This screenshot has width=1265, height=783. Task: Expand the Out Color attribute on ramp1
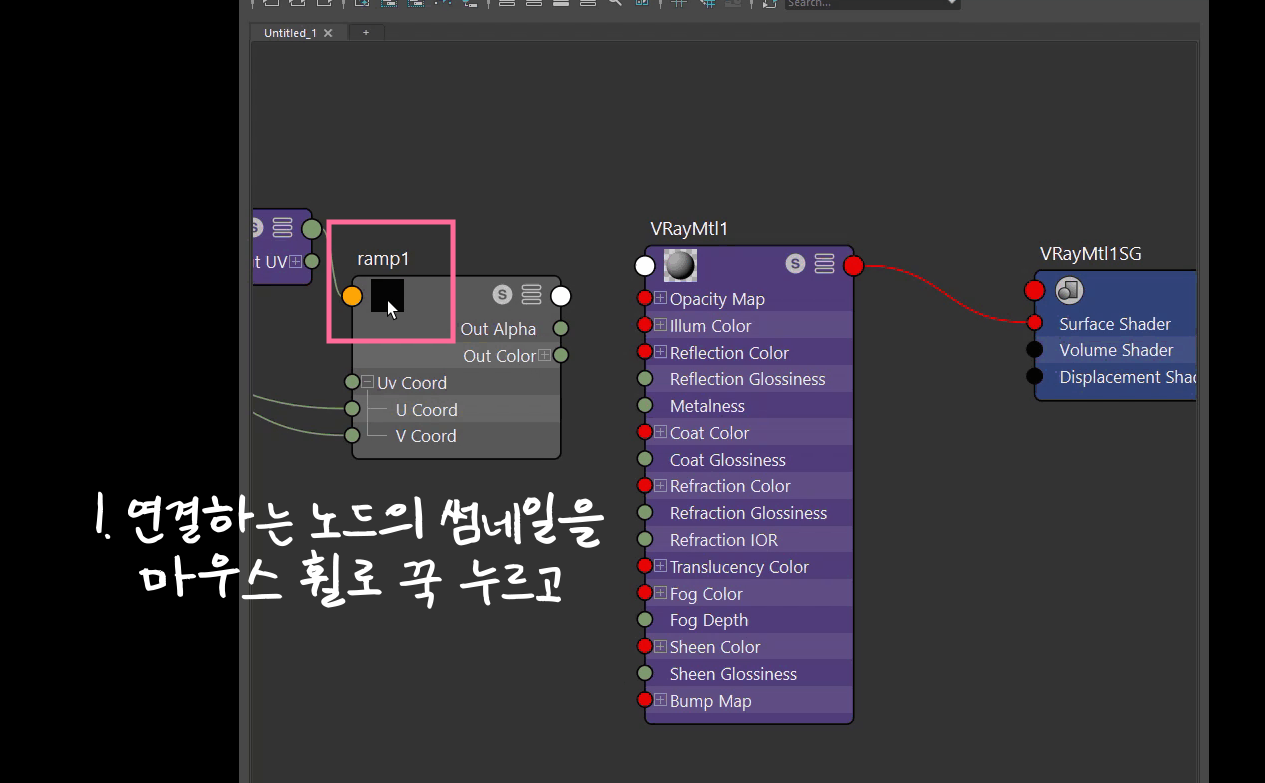[x=545, y=355]
